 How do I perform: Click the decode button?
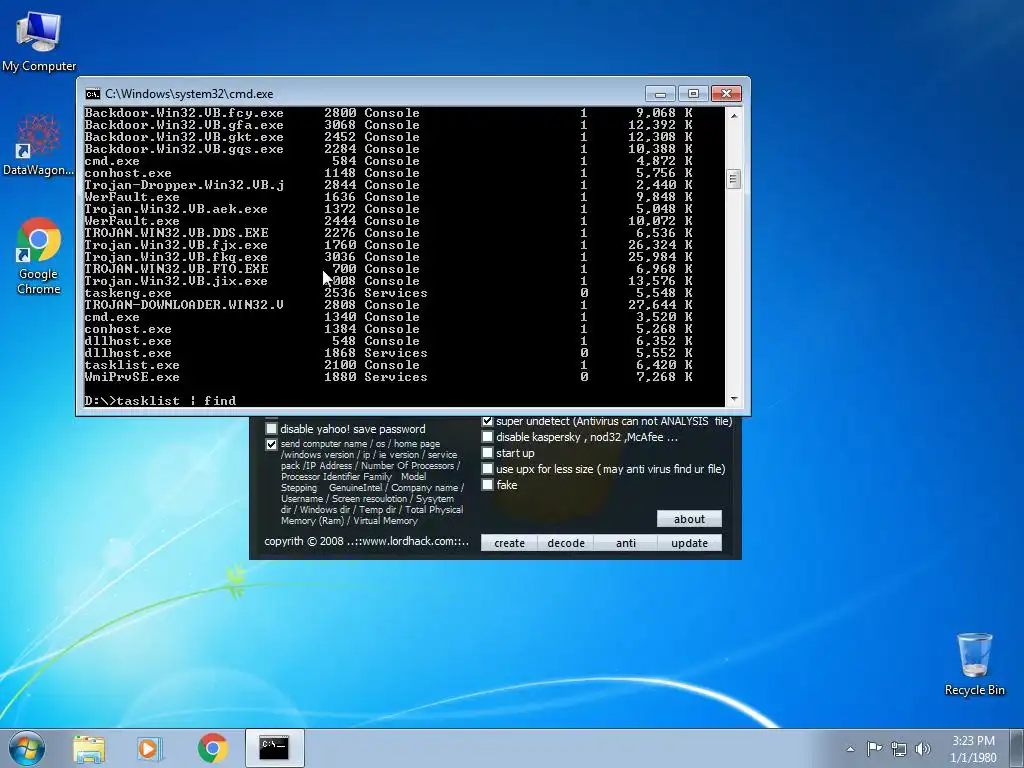click(x=566, y=543)
